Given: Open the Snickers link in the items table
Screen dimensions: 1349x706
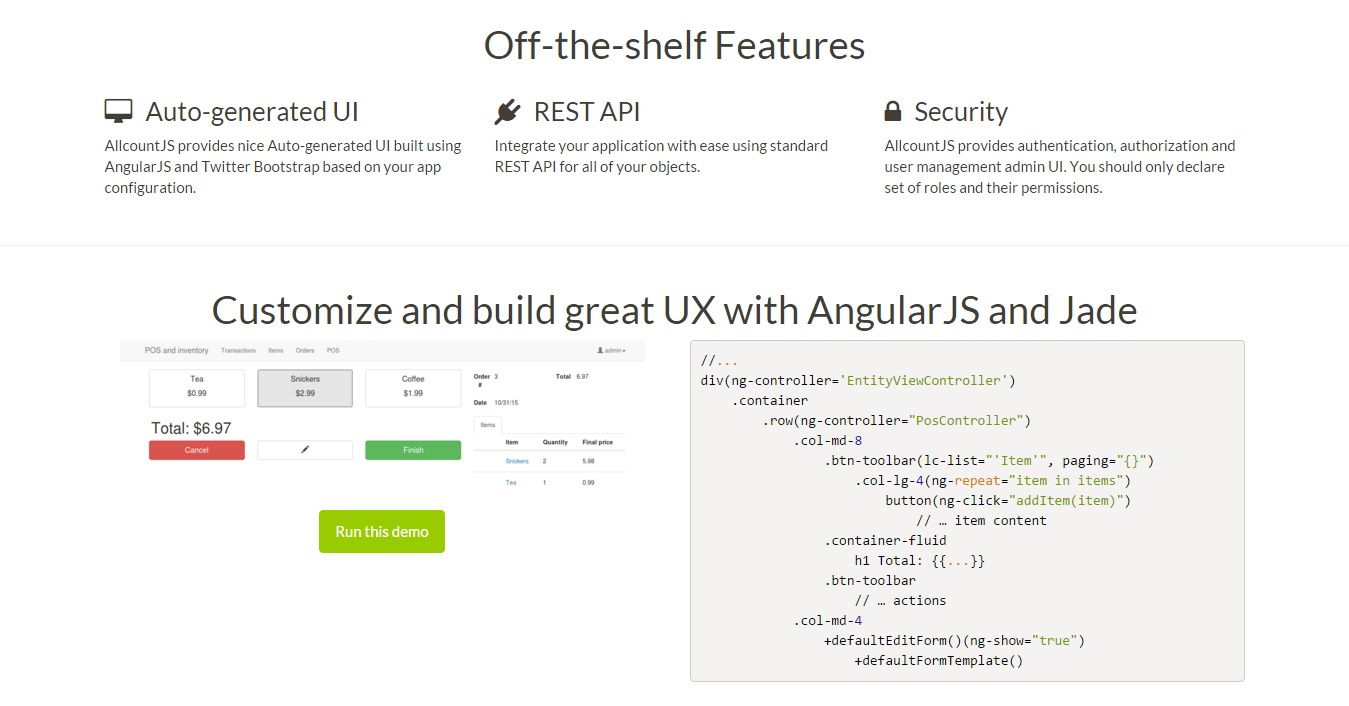Looking at the screenshot, I should (516, 461).
